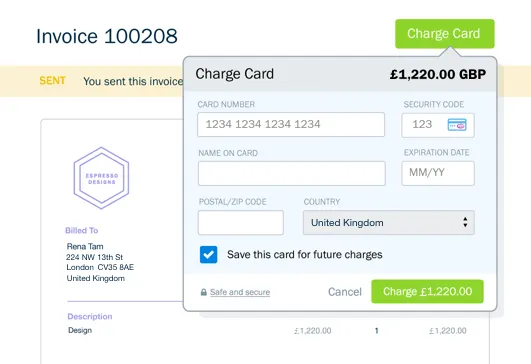Screen dimensions: 531x364
Task: Focus the Card Number field
Action: tap(291, 125)
